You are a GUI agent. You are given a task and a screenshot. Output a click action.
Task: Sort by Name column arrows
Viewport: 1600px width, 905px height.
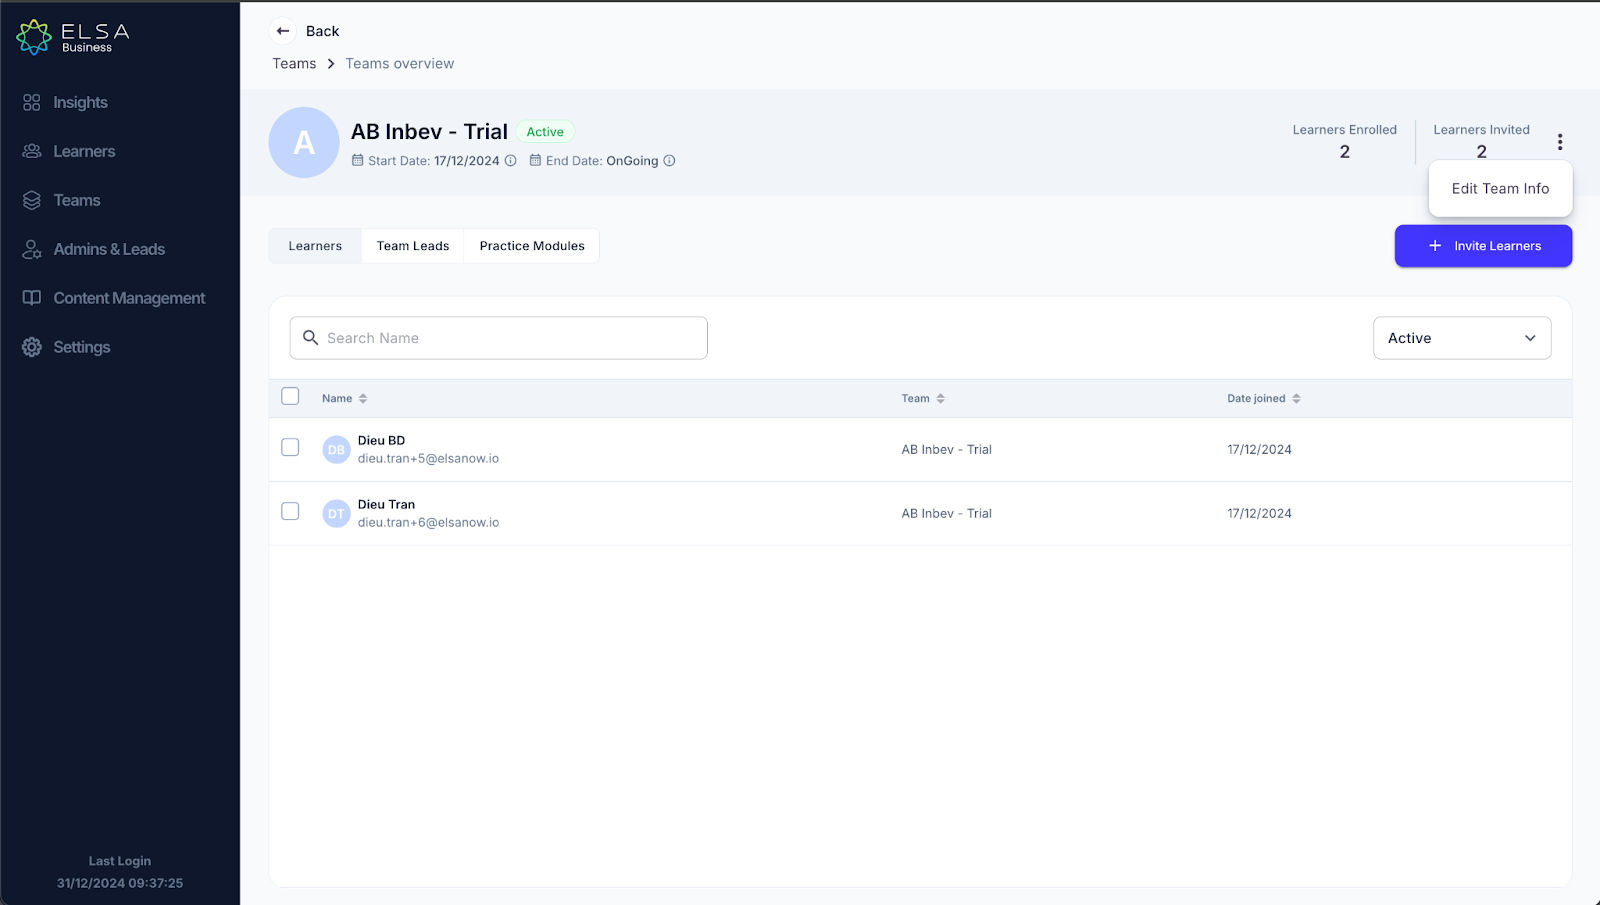[363, 398]
